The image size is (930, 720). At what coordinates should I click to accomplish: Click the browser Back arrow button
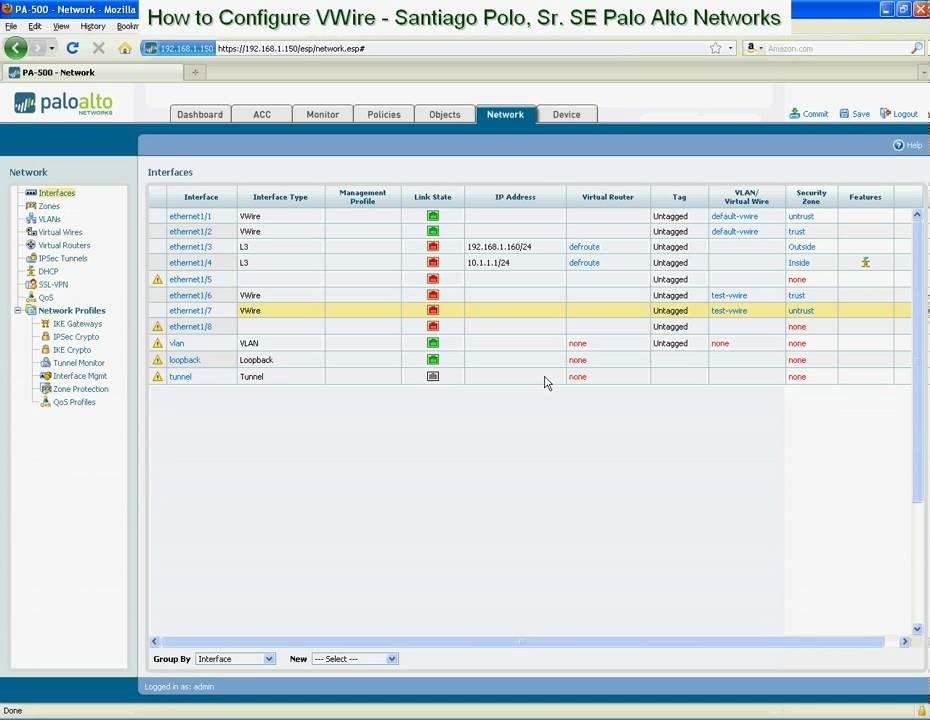point(15,48)
